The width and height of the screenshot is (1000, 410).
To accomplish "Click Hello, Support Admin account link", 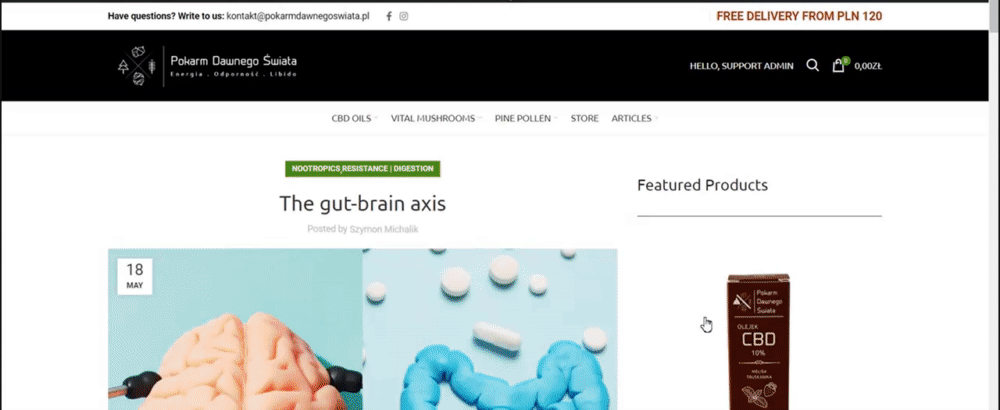I will coord(742,66).
